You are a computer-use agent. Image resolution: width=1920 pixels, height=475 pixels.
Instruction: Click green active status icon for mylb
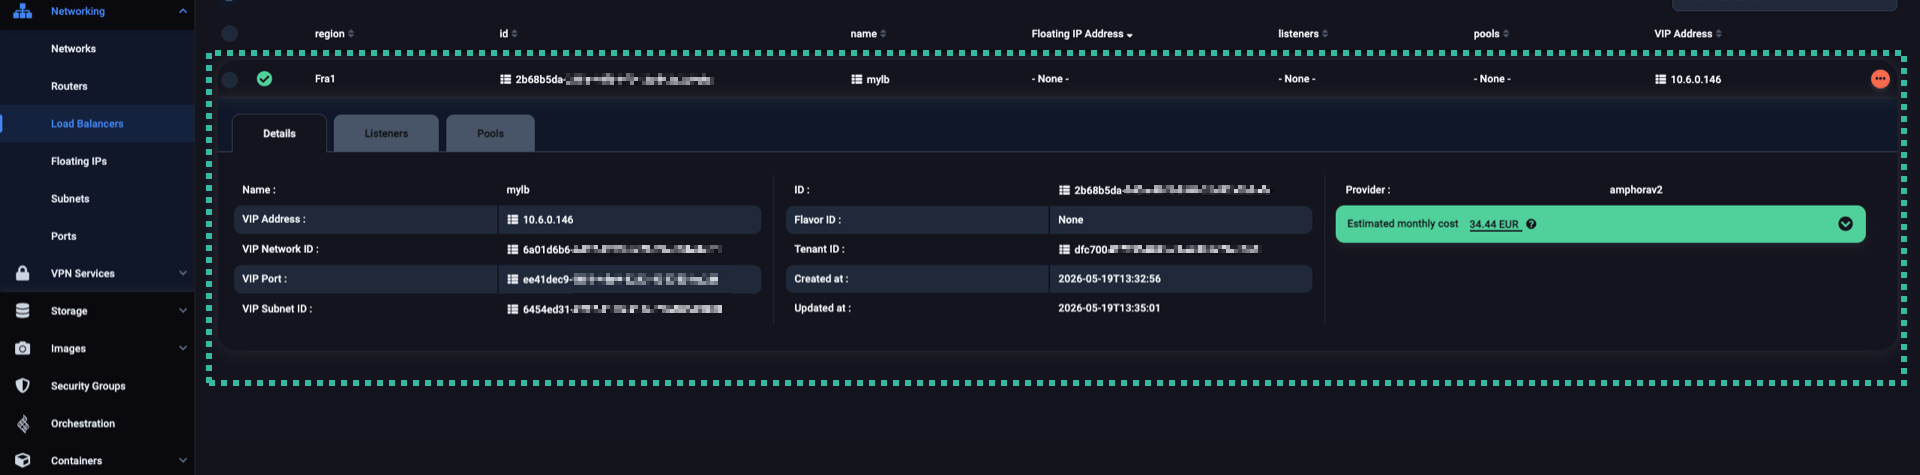click(x=264, y=79)
